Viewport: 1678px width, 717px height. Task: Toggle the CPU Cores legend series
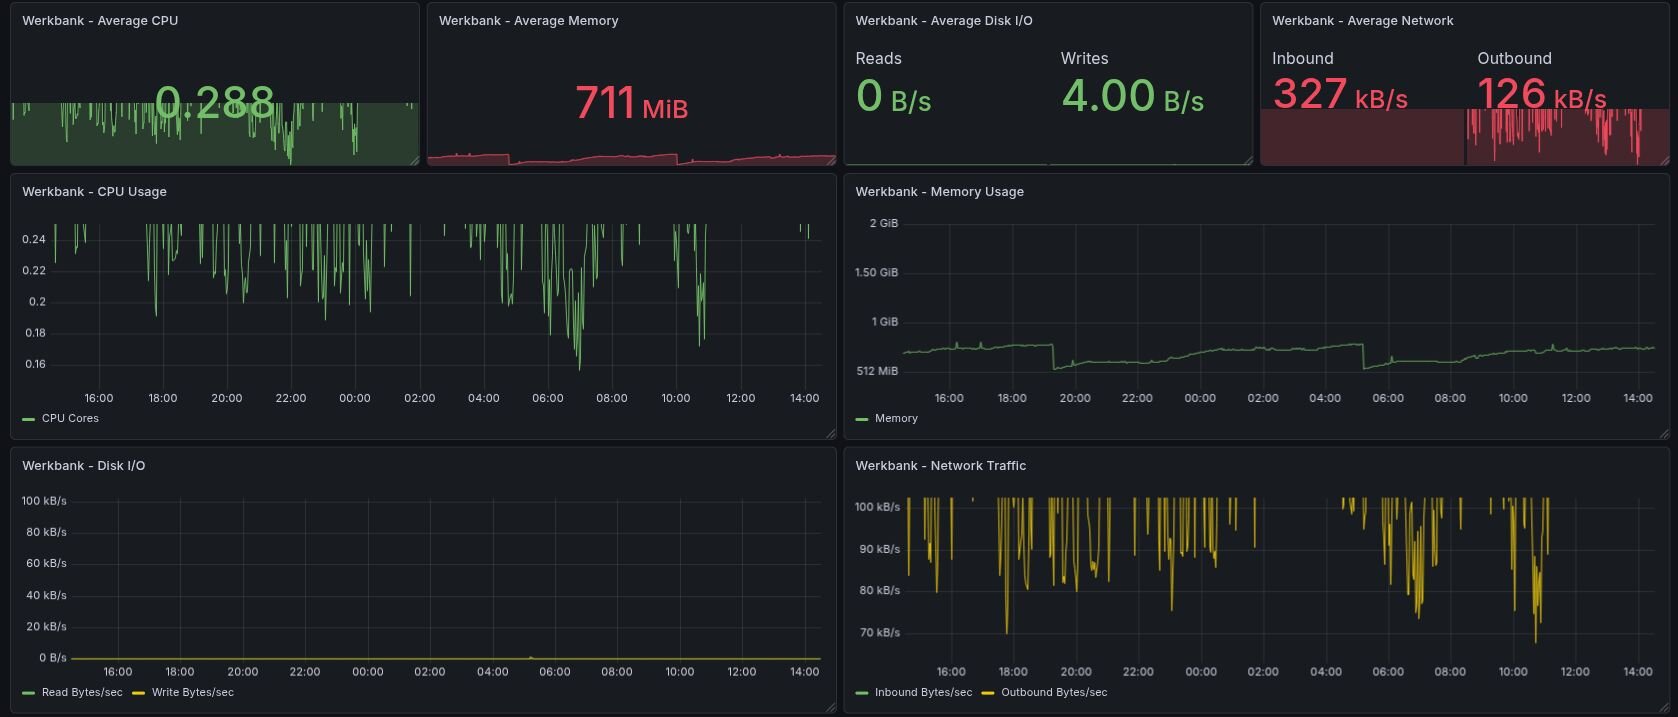pyautogui.click(x=70, y=418)
